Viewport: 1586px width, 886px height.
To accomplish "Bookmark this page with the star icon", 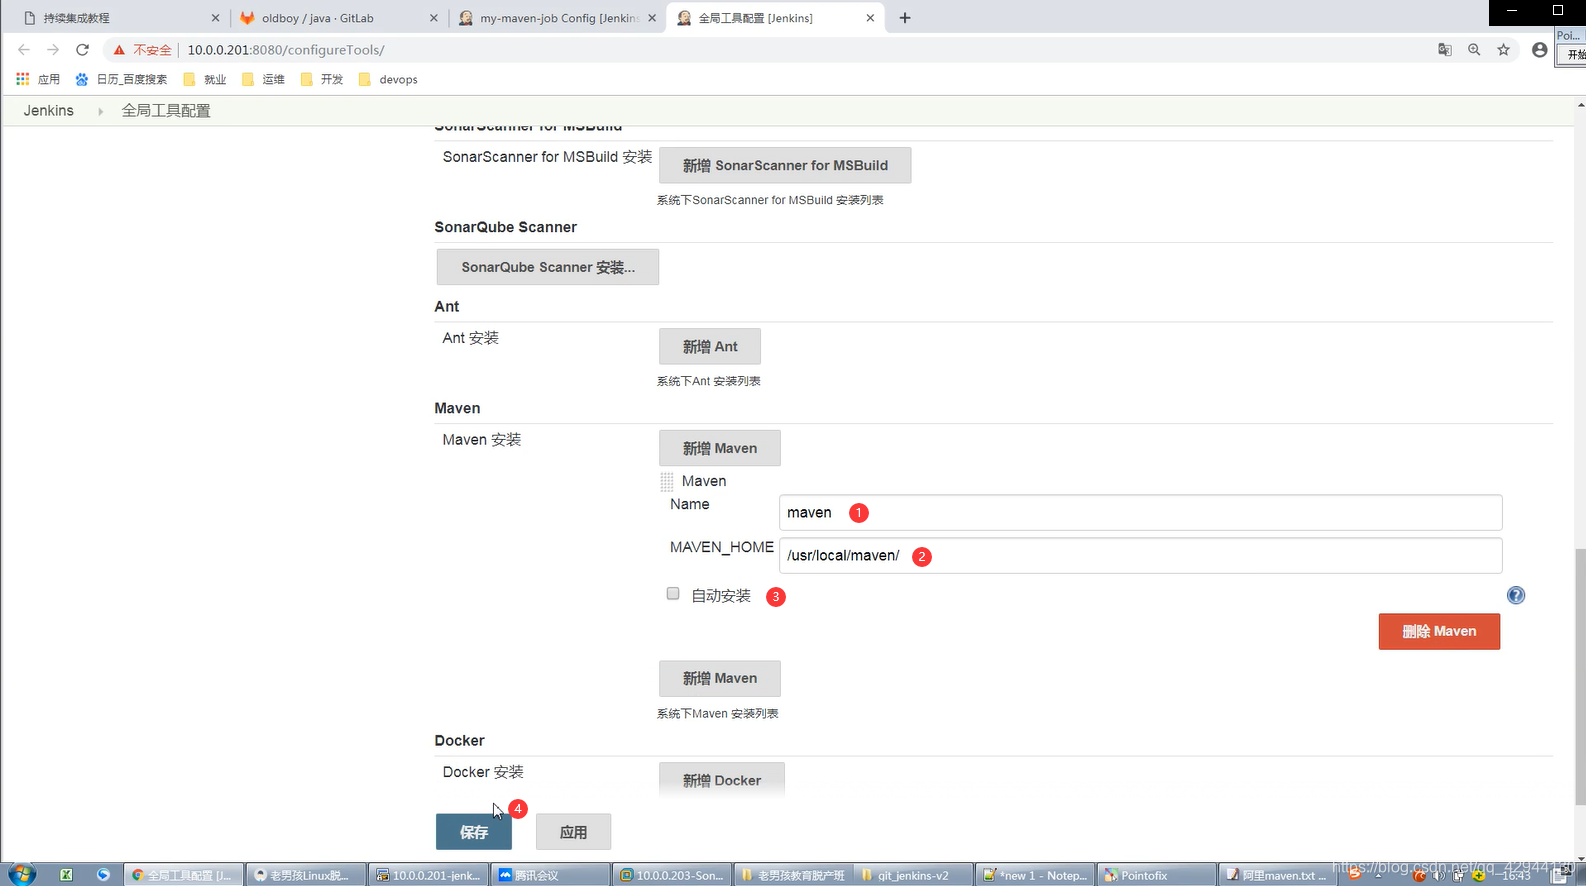I will [1503, 49].
